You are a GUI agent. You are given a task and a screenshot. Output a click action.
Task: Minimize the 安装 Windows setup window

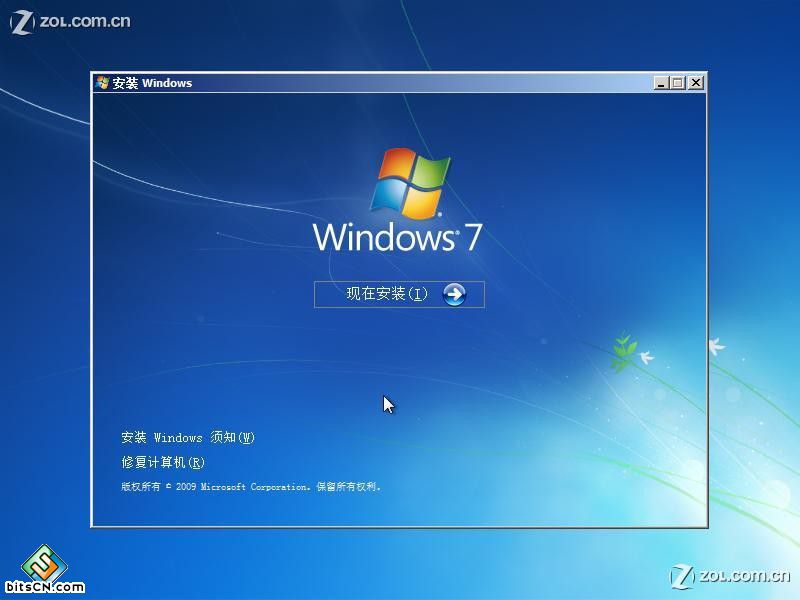point(661,83)
